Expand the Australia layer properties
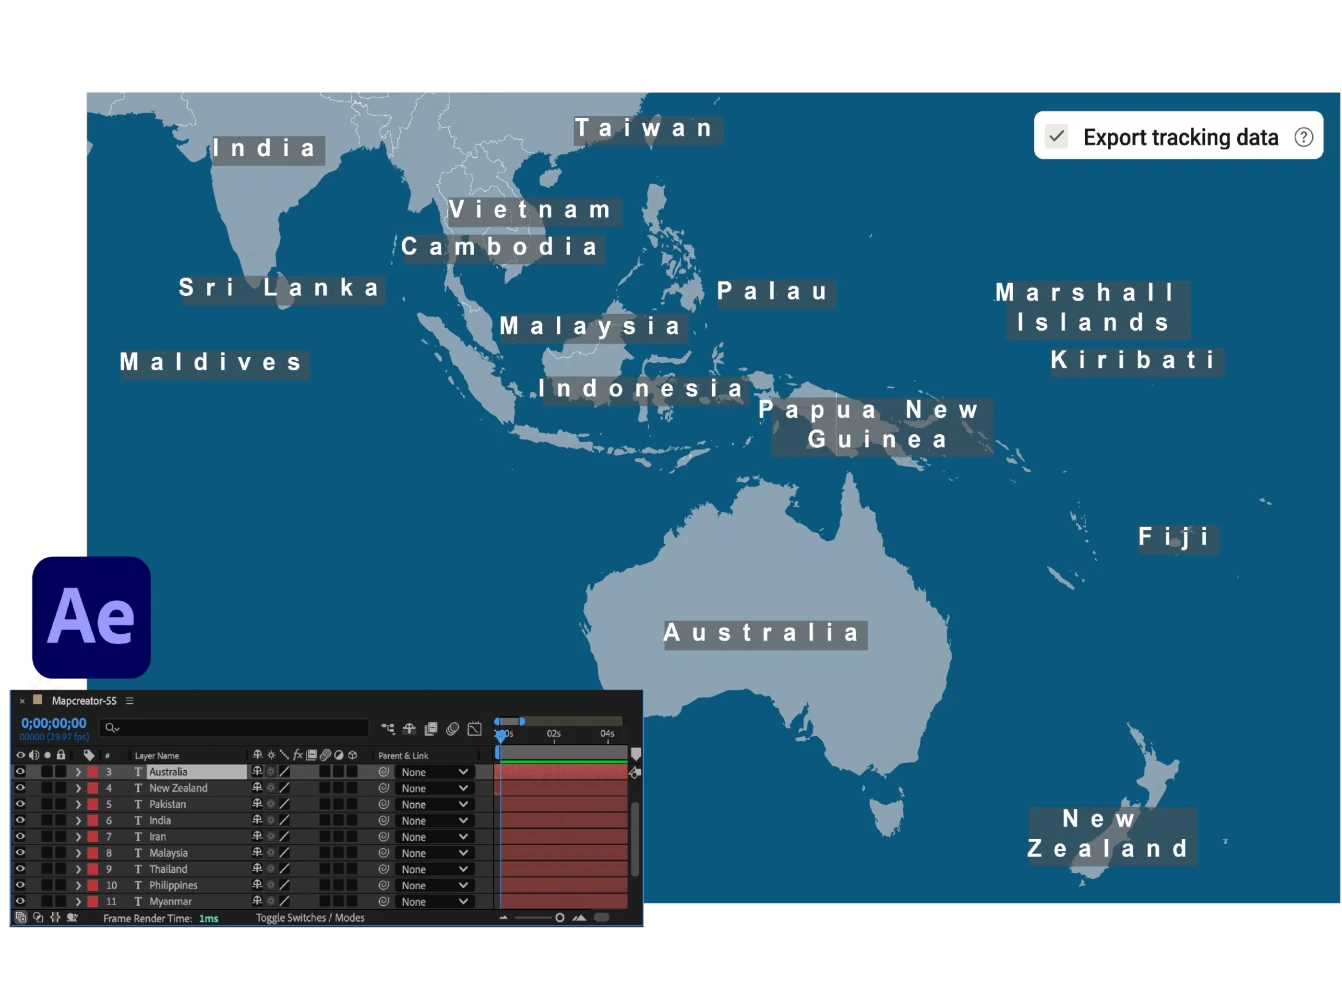Image resolution: width=1342 pixels, height=1000 pixels. (x=78, y=772)
